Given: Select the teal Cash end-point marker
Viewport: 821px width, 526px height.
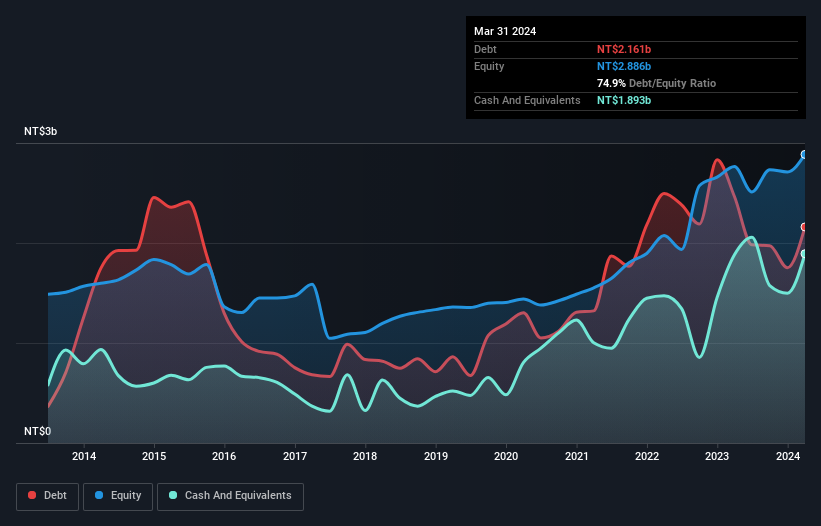Looking at the screenshot, I should [x=804, y=254].
